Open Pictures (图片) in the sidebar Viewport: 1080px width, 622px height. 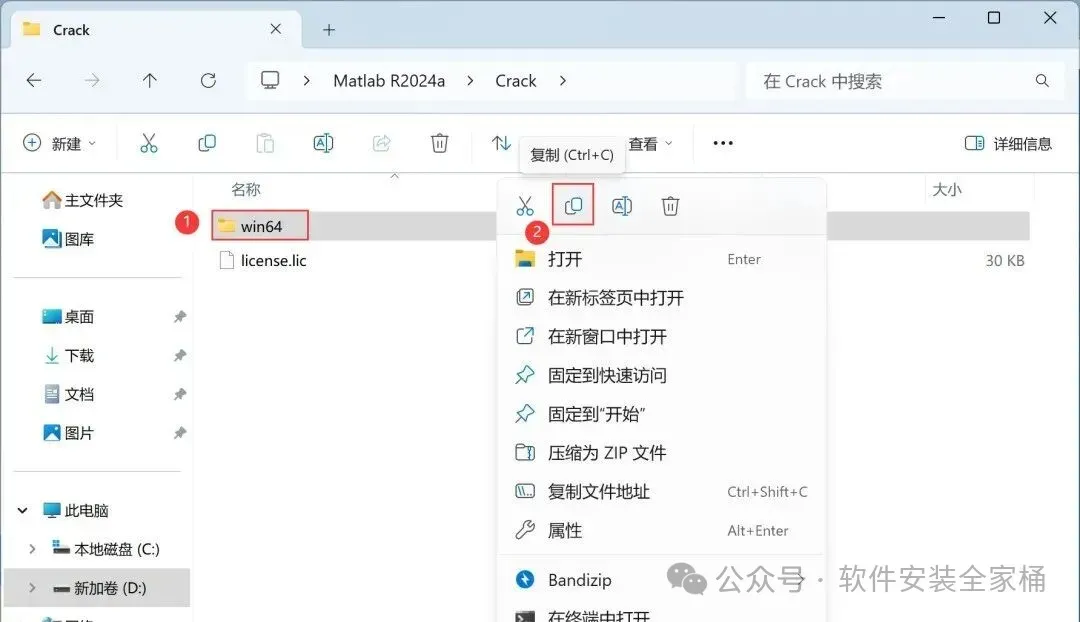coord(68,433)
